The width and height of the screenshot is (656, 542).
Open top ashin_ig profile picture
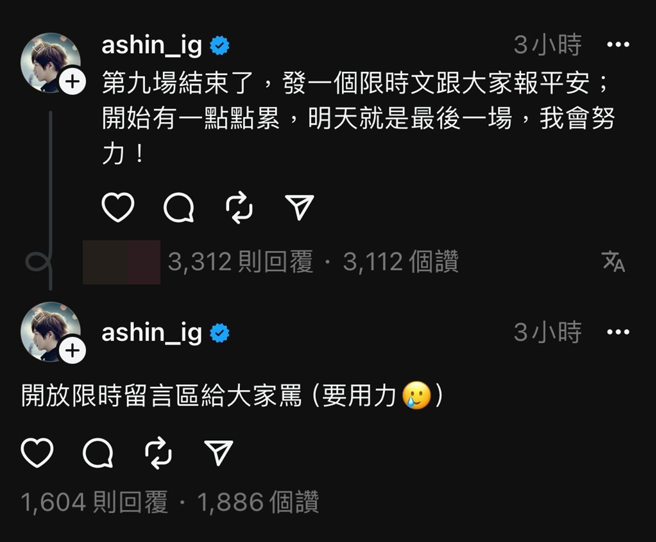pos(51,63)
